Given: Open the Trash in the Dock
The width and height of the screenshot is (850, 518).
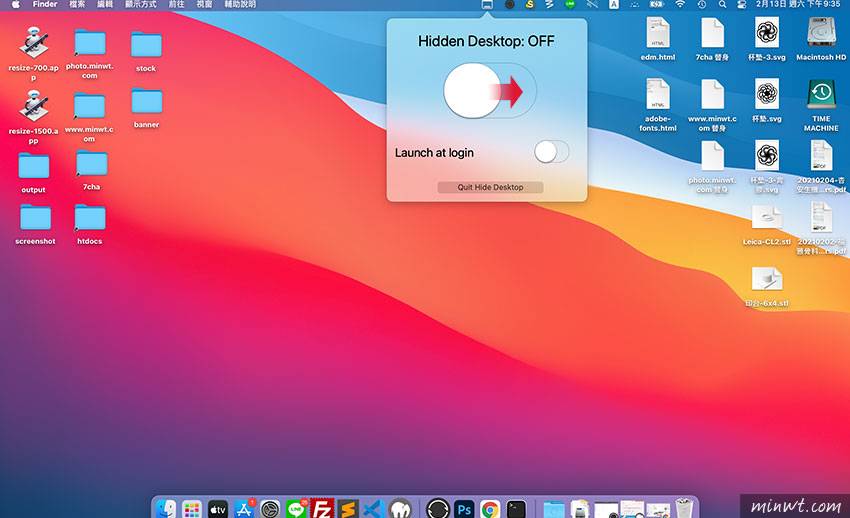Looking at the screenshot, I should (684, 508).
